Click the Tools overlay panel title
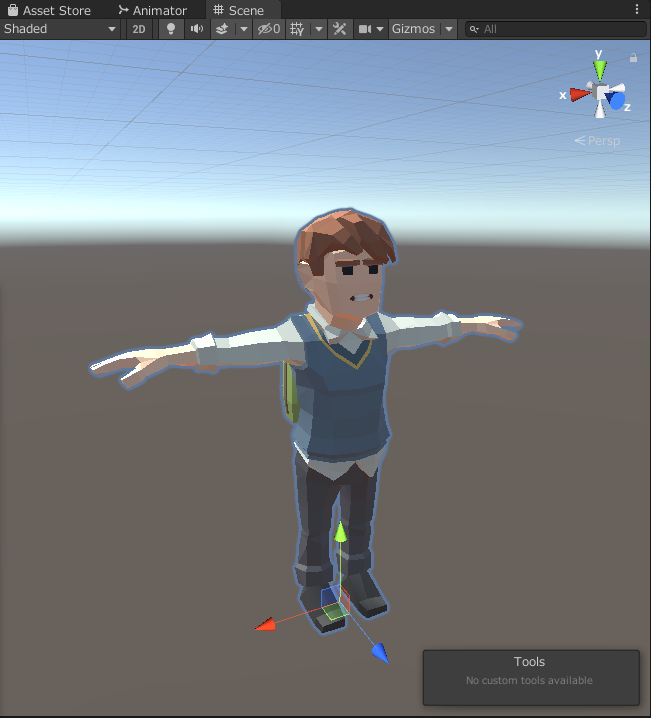The height and width of the screenshot is (718, 651). tap(529, 662)
